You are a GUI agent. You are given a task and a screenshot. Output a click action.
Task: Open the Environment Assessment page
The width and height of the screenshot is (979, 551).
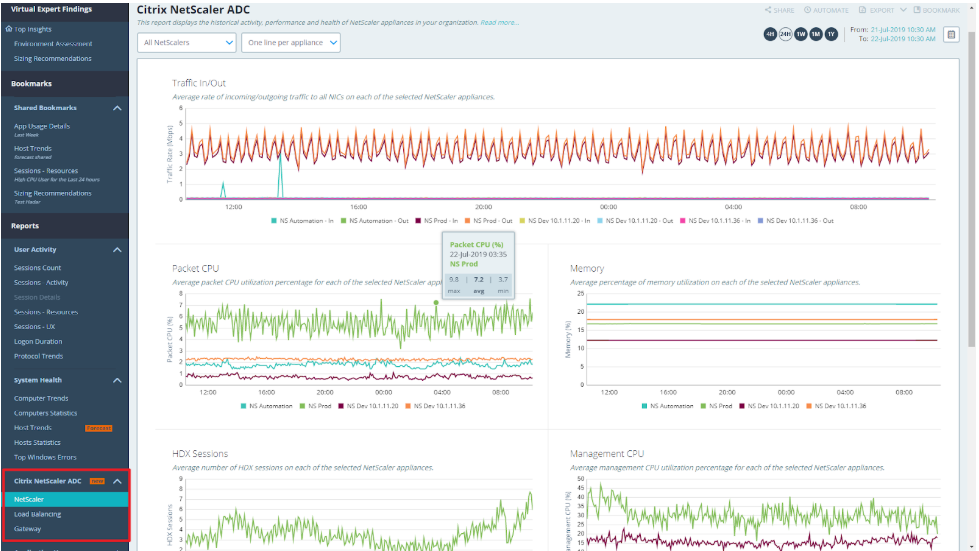(53, 44)
